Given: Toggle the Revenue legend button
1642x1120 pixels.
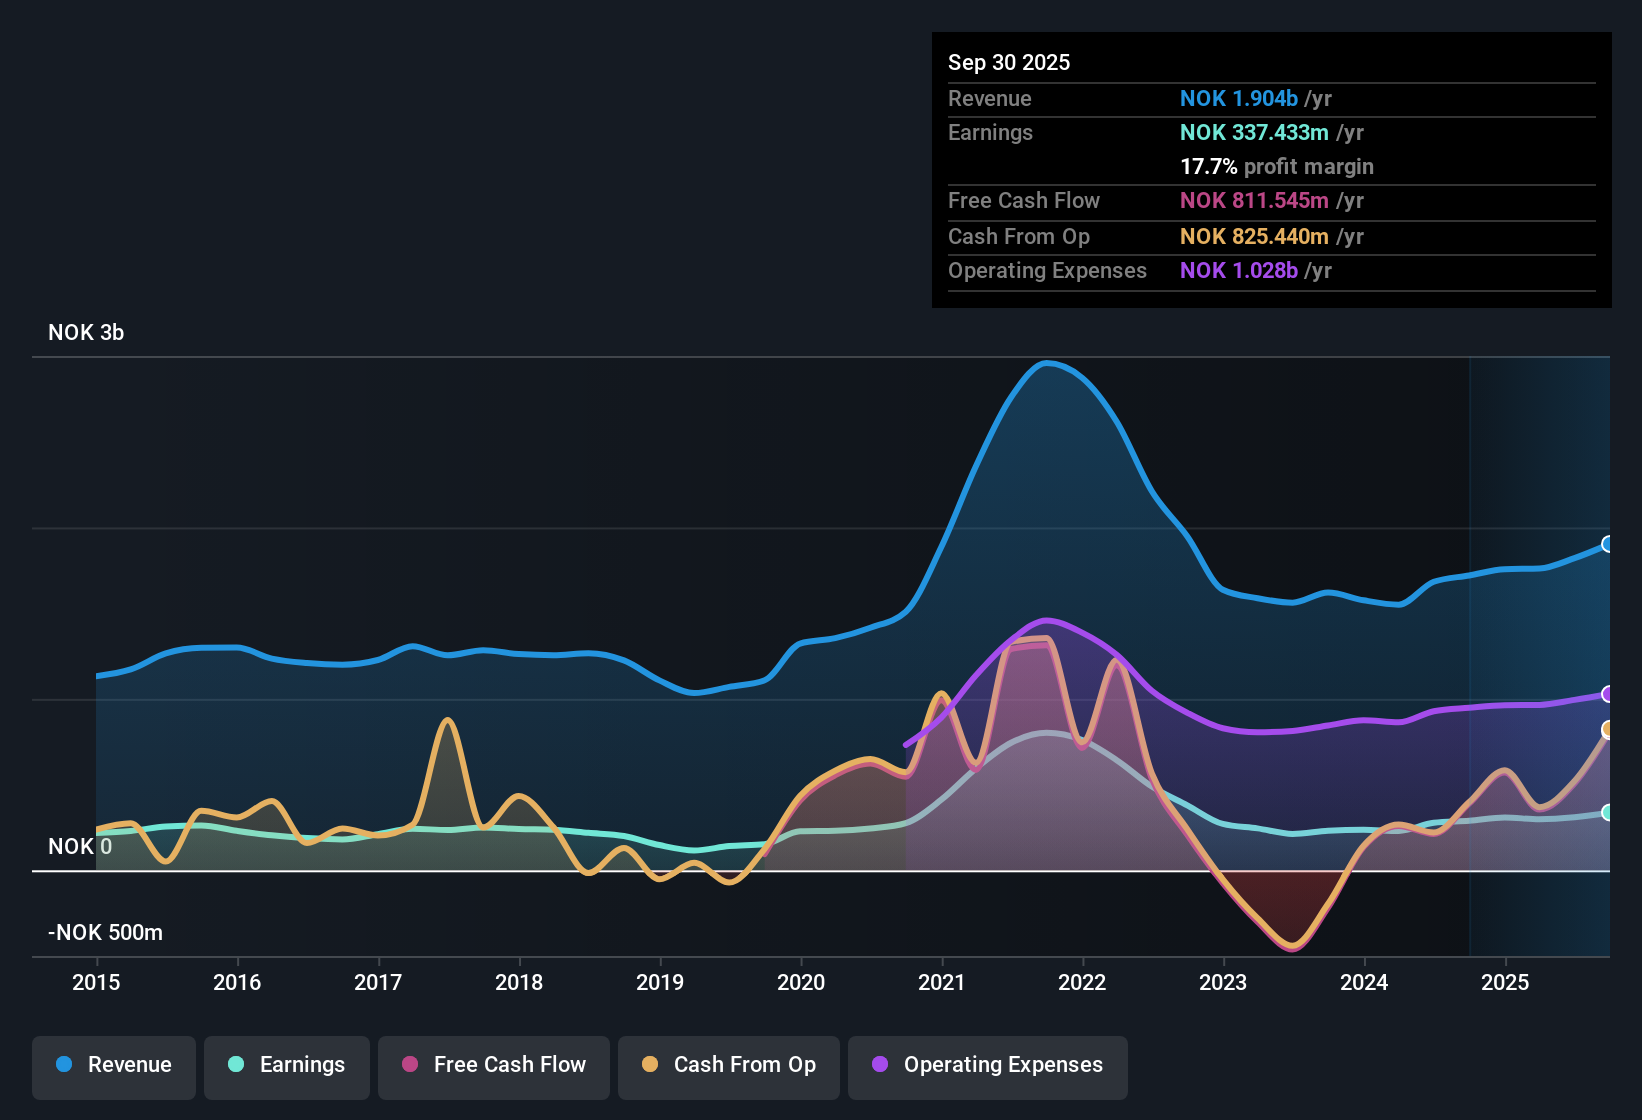Looking at the screenshot, I should click(x=114, y=1065).
